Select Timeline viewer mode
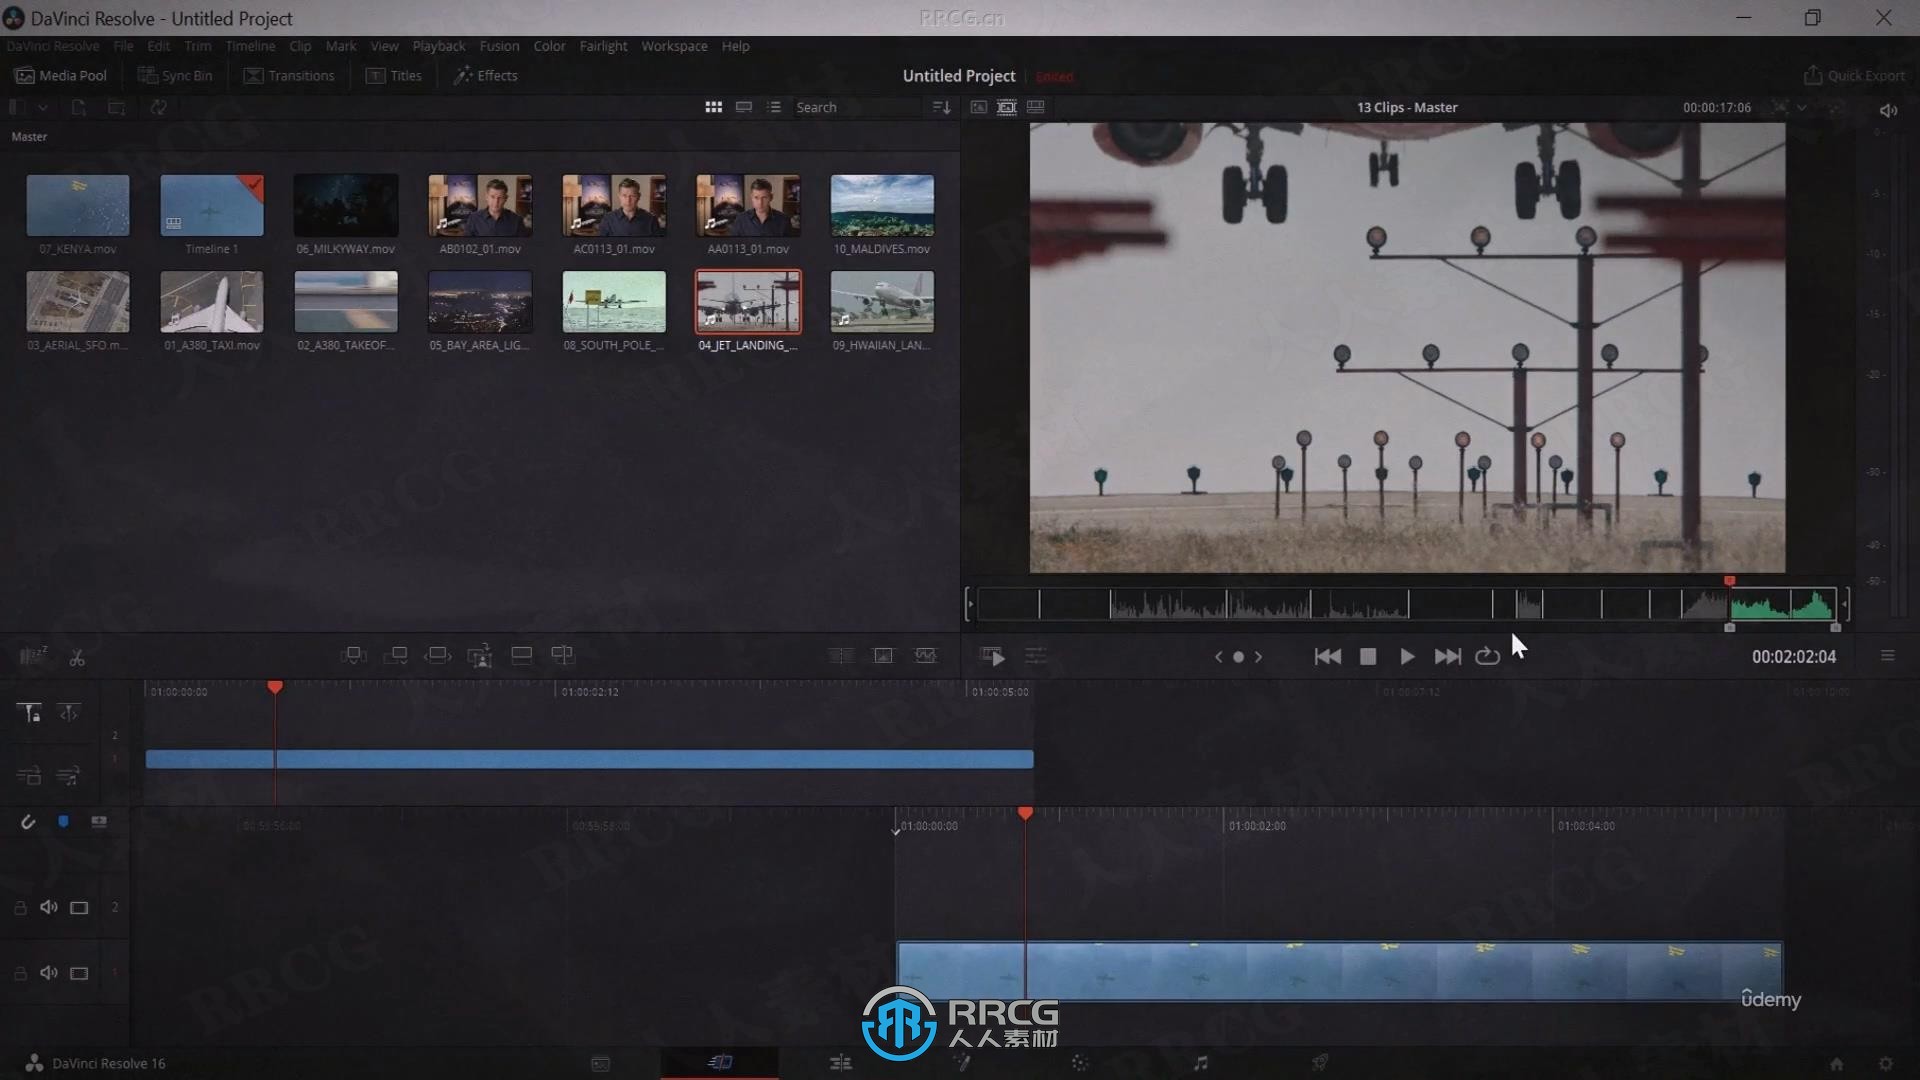The height and width of the screenshot is (1080, 1920). 1036,107
